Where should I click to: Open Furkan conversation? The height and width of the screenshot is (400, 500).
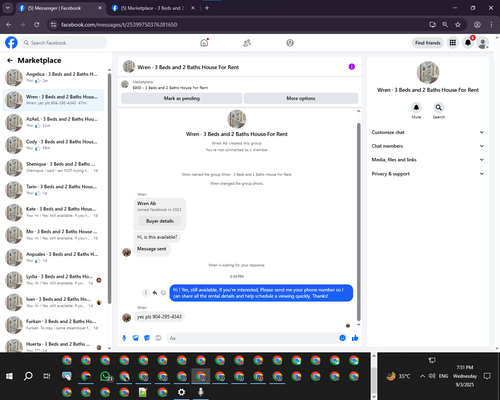click(53, 325)
